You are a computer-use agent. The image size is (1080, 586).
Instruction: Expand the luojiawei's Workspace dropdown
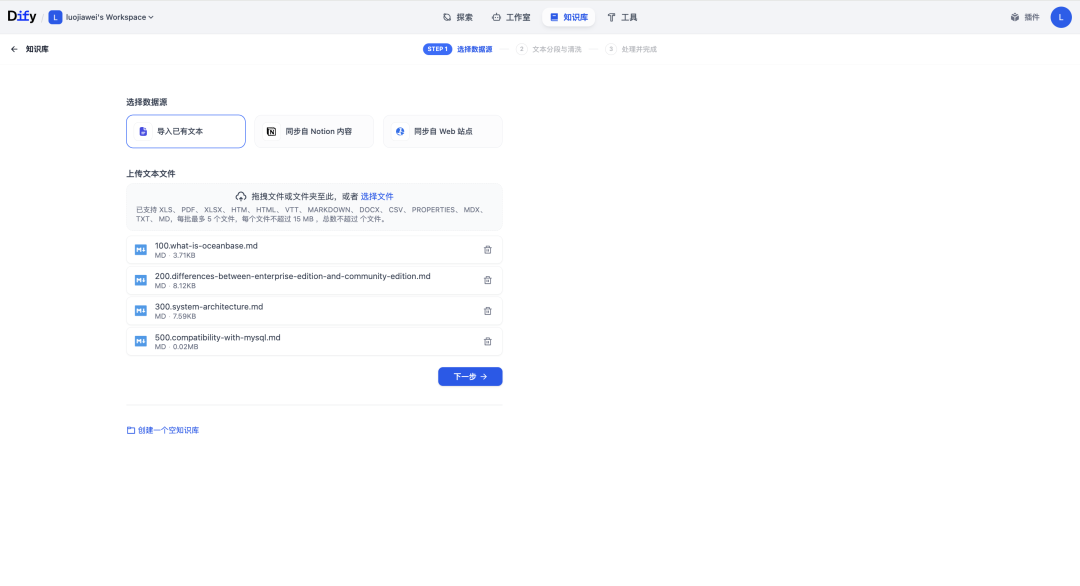pos(103,16)
